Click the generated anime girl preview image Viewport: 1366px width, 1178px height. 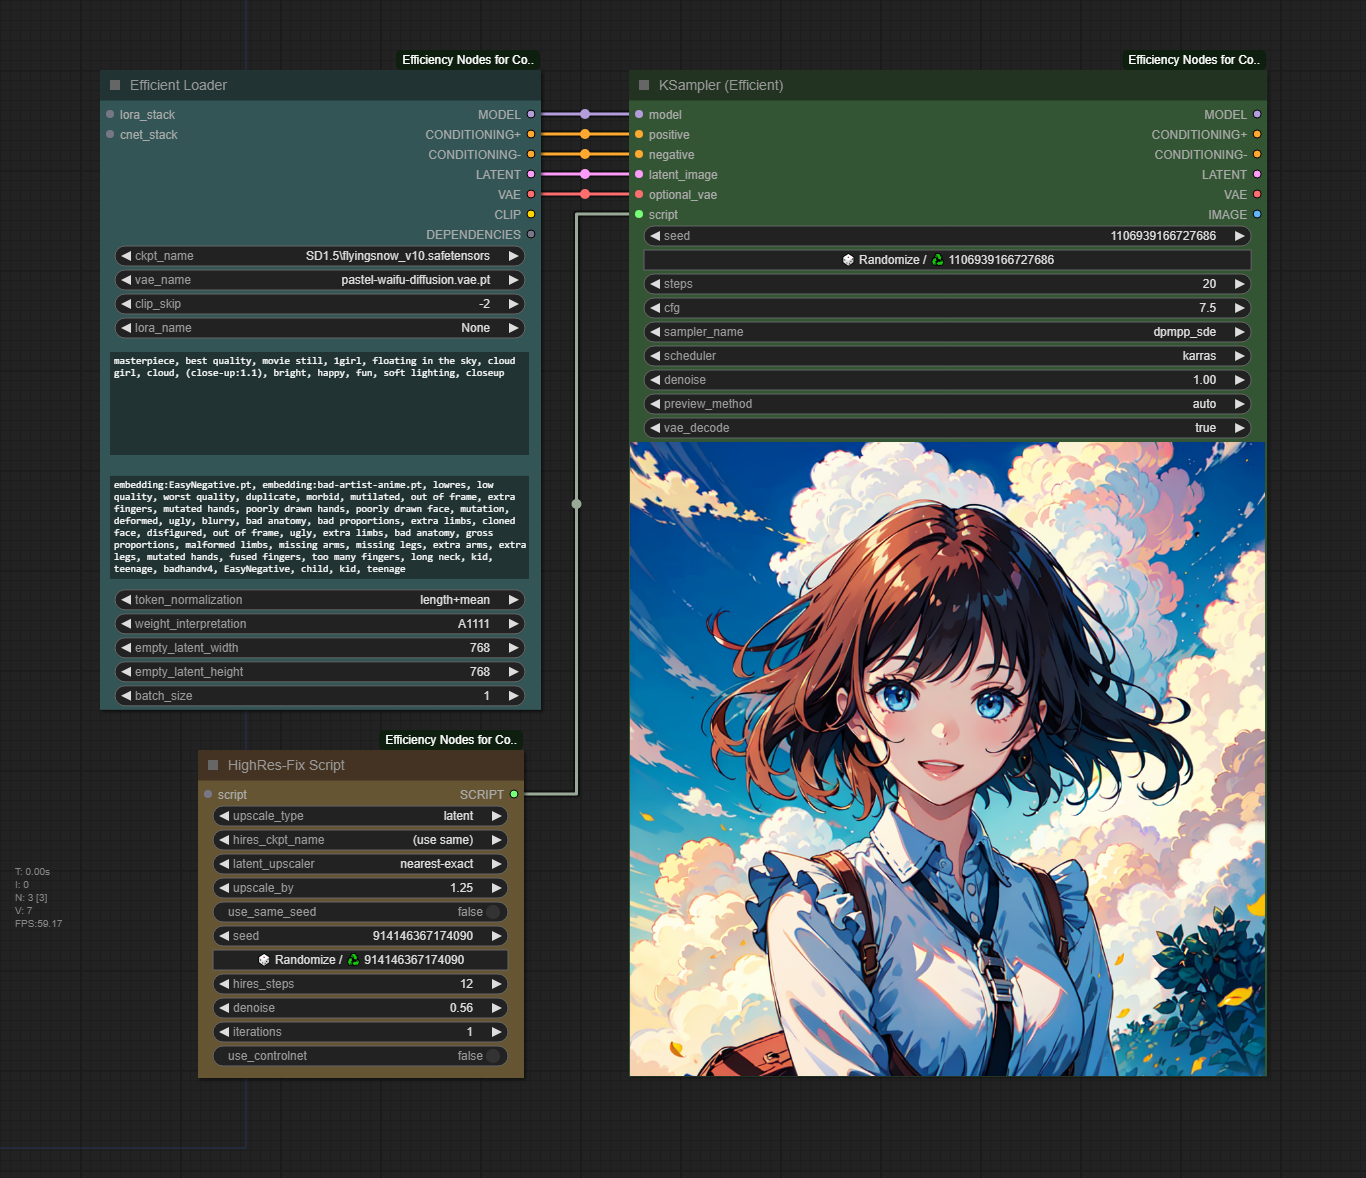947,759
